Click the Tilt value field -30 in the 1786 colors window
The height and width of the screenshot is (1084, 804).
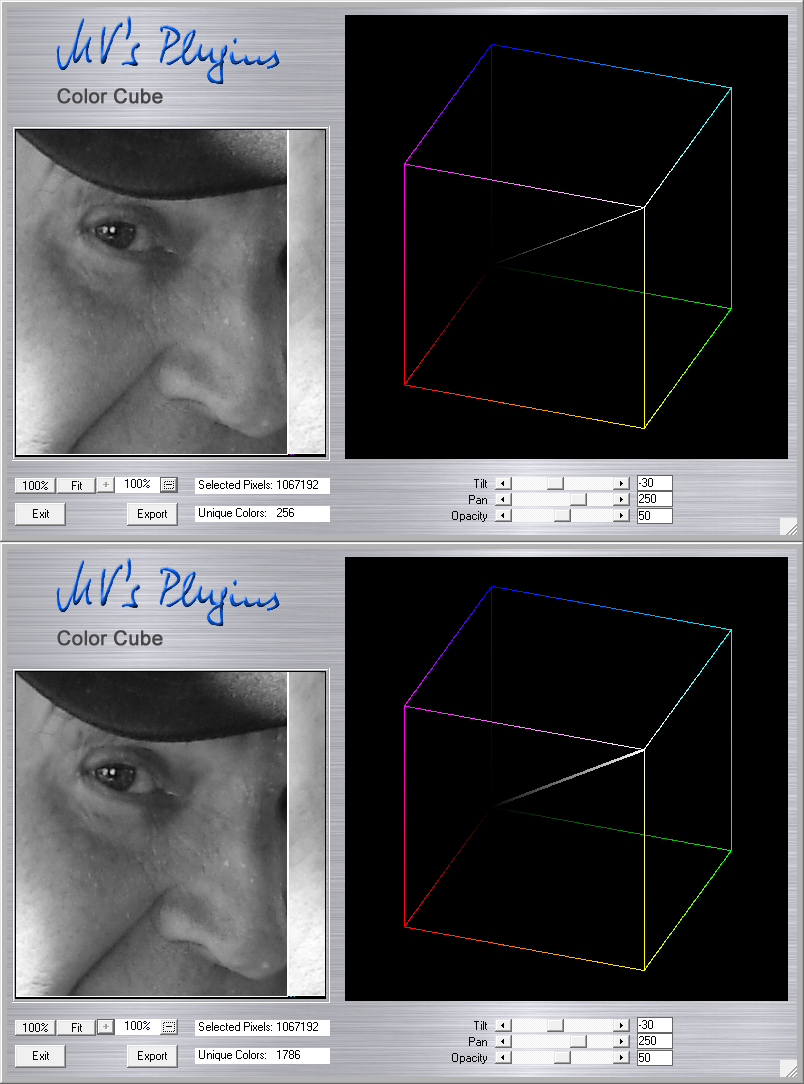pyautogui.click(x=654, y=1025)
